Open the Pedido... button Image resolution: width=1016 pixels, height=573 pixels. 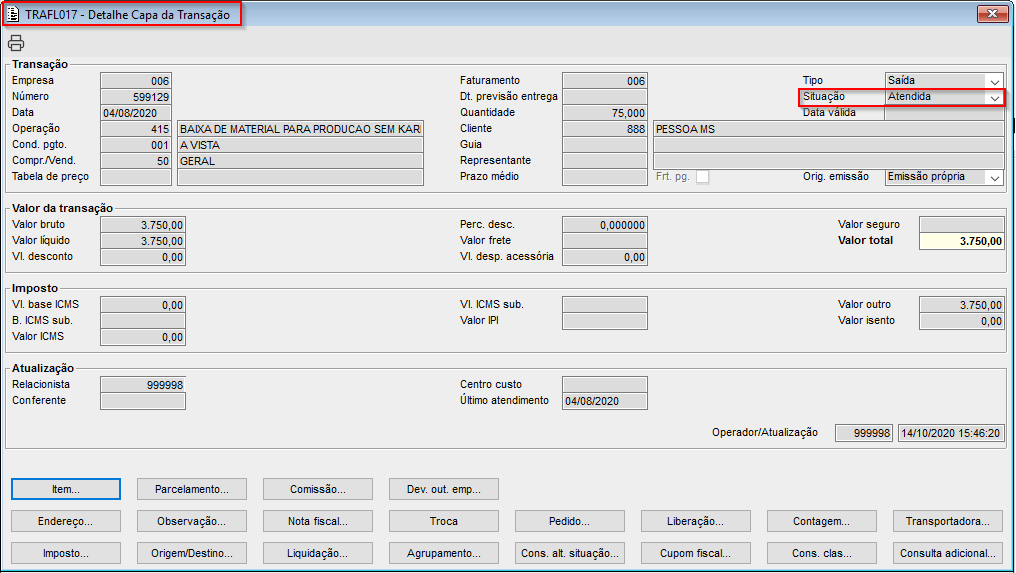(570, 521)
